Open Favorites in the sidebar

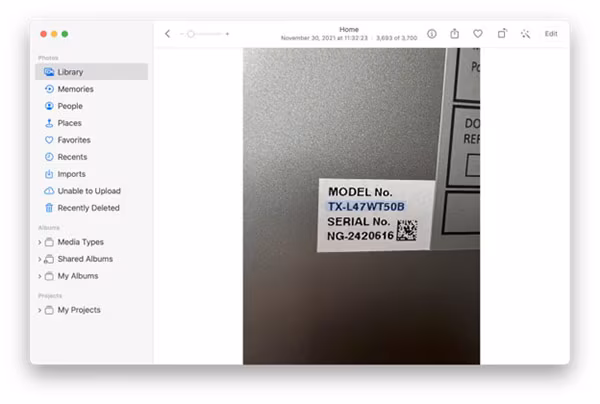[91, 140]
